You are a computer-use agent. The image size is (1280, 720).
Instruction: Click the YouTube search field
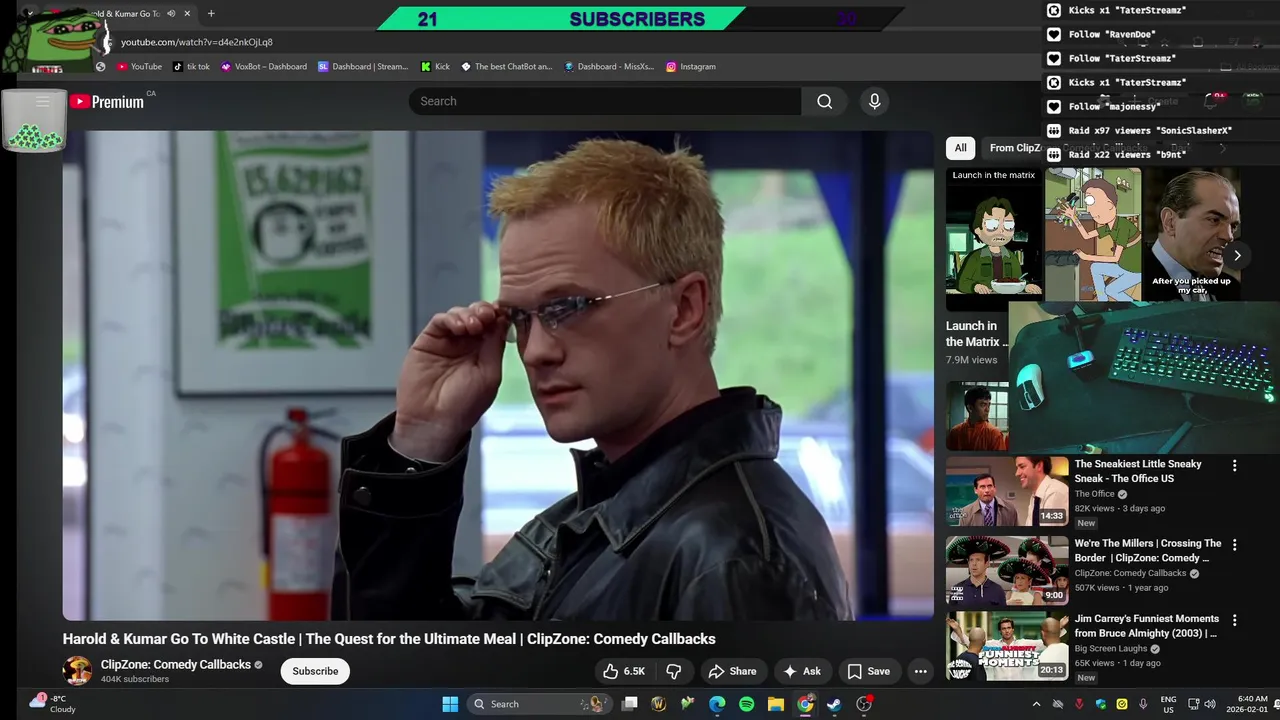coord(605,101)
